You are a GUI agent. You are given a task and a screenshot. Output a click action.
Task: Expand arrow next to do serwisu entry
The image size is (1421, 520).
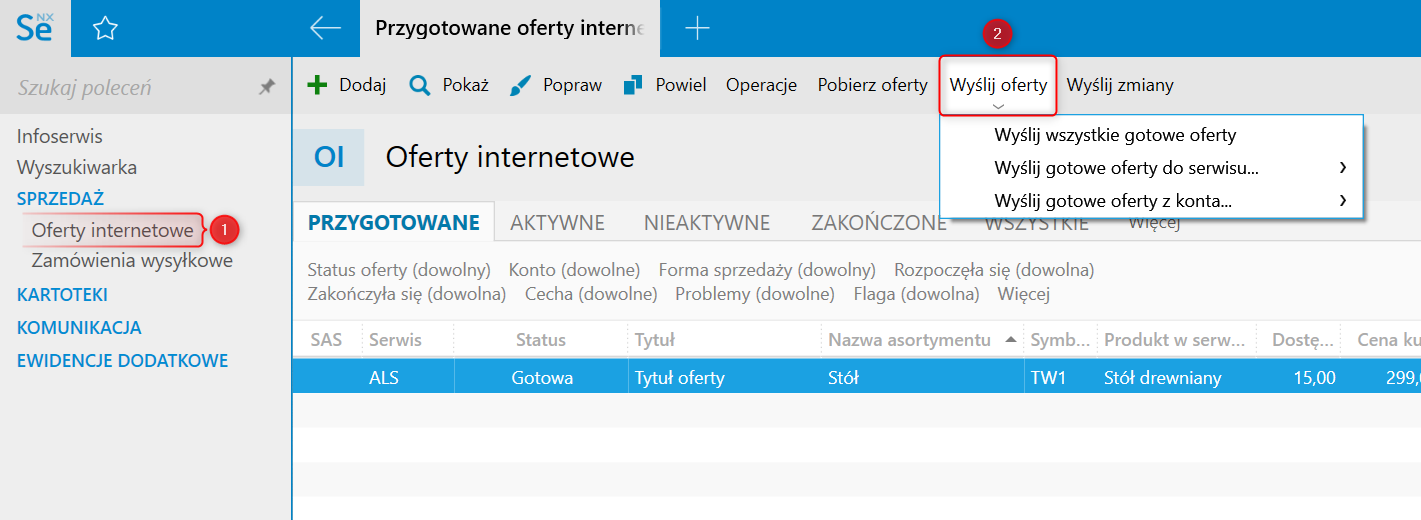click(x=1343, y=168)
